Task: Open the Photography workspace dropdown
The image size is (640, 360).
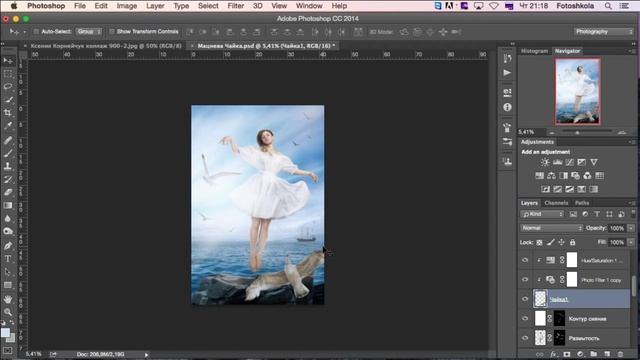Action: (604, 31)
